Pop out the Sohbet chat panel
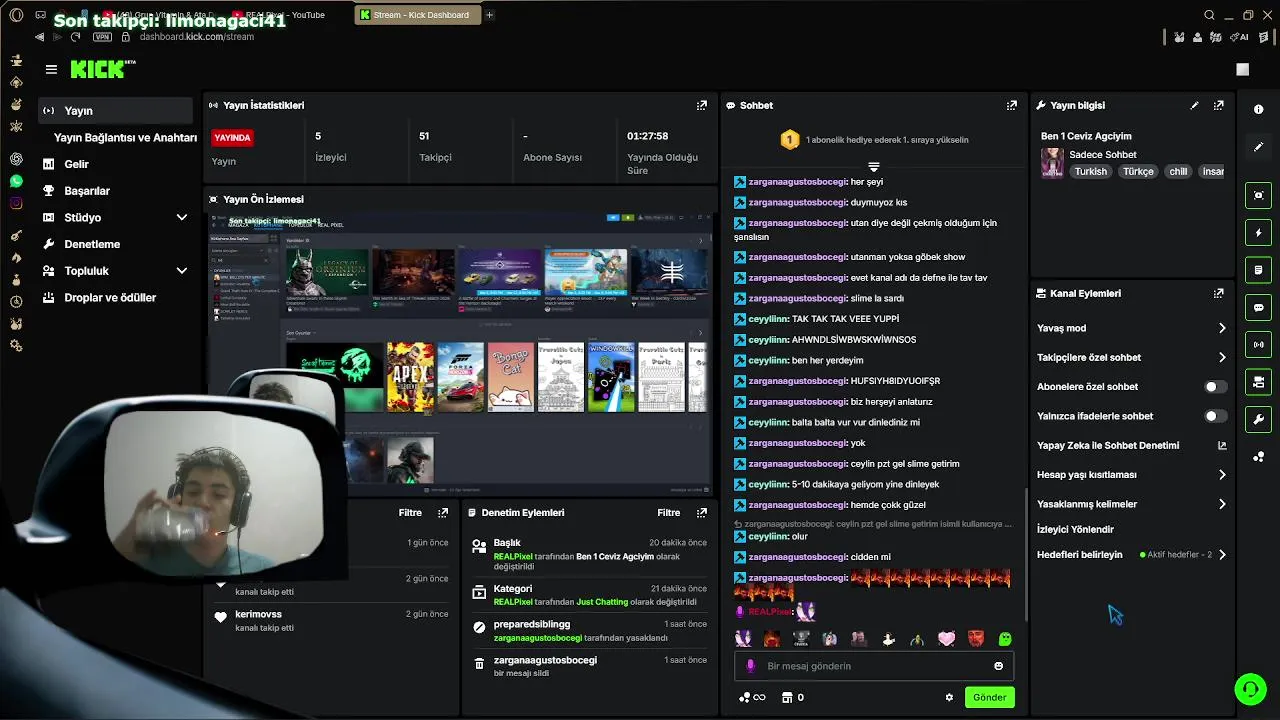This screenshot has height=720, width=1280. [x=1012, y=105]
